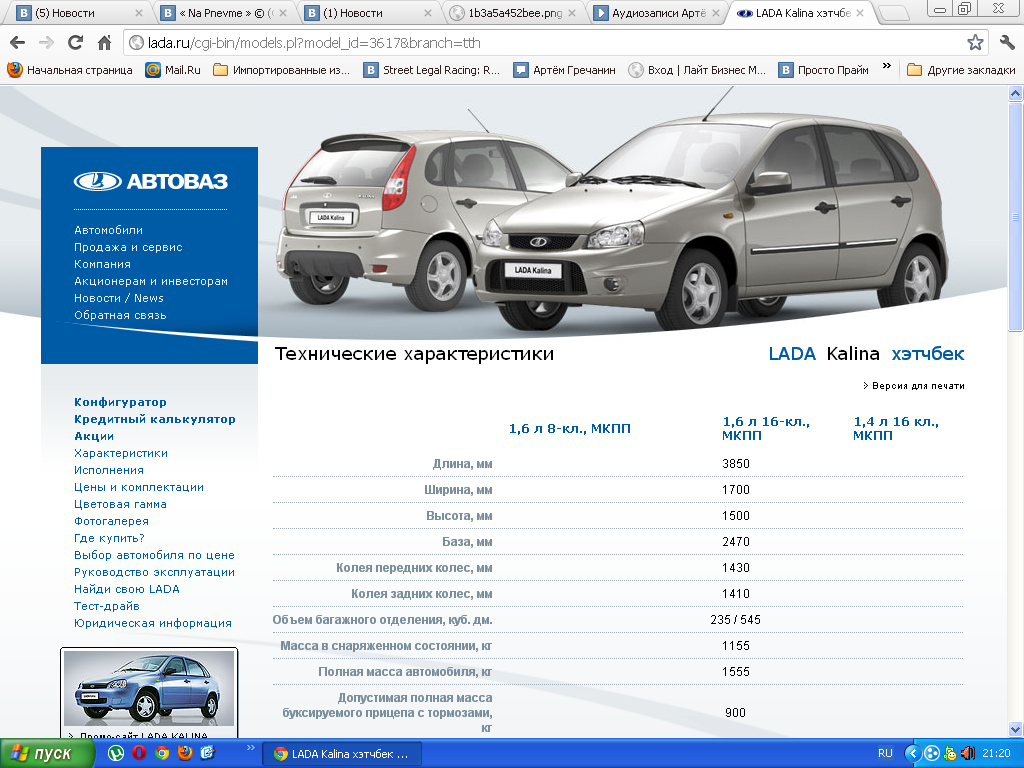Open the Mail.Ru bookmark
The image size is (1024, 768).
pyautogui.click(x=173, y=70)
